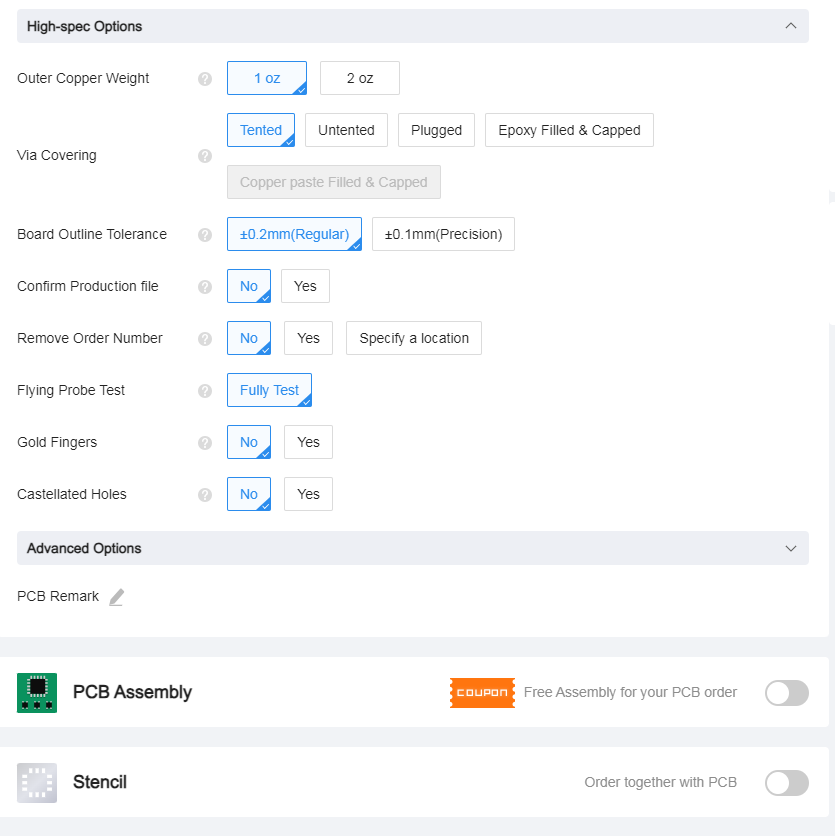Open Board Outline Tolerance help icon
The image size is (835, 836).
coord(205,235)
